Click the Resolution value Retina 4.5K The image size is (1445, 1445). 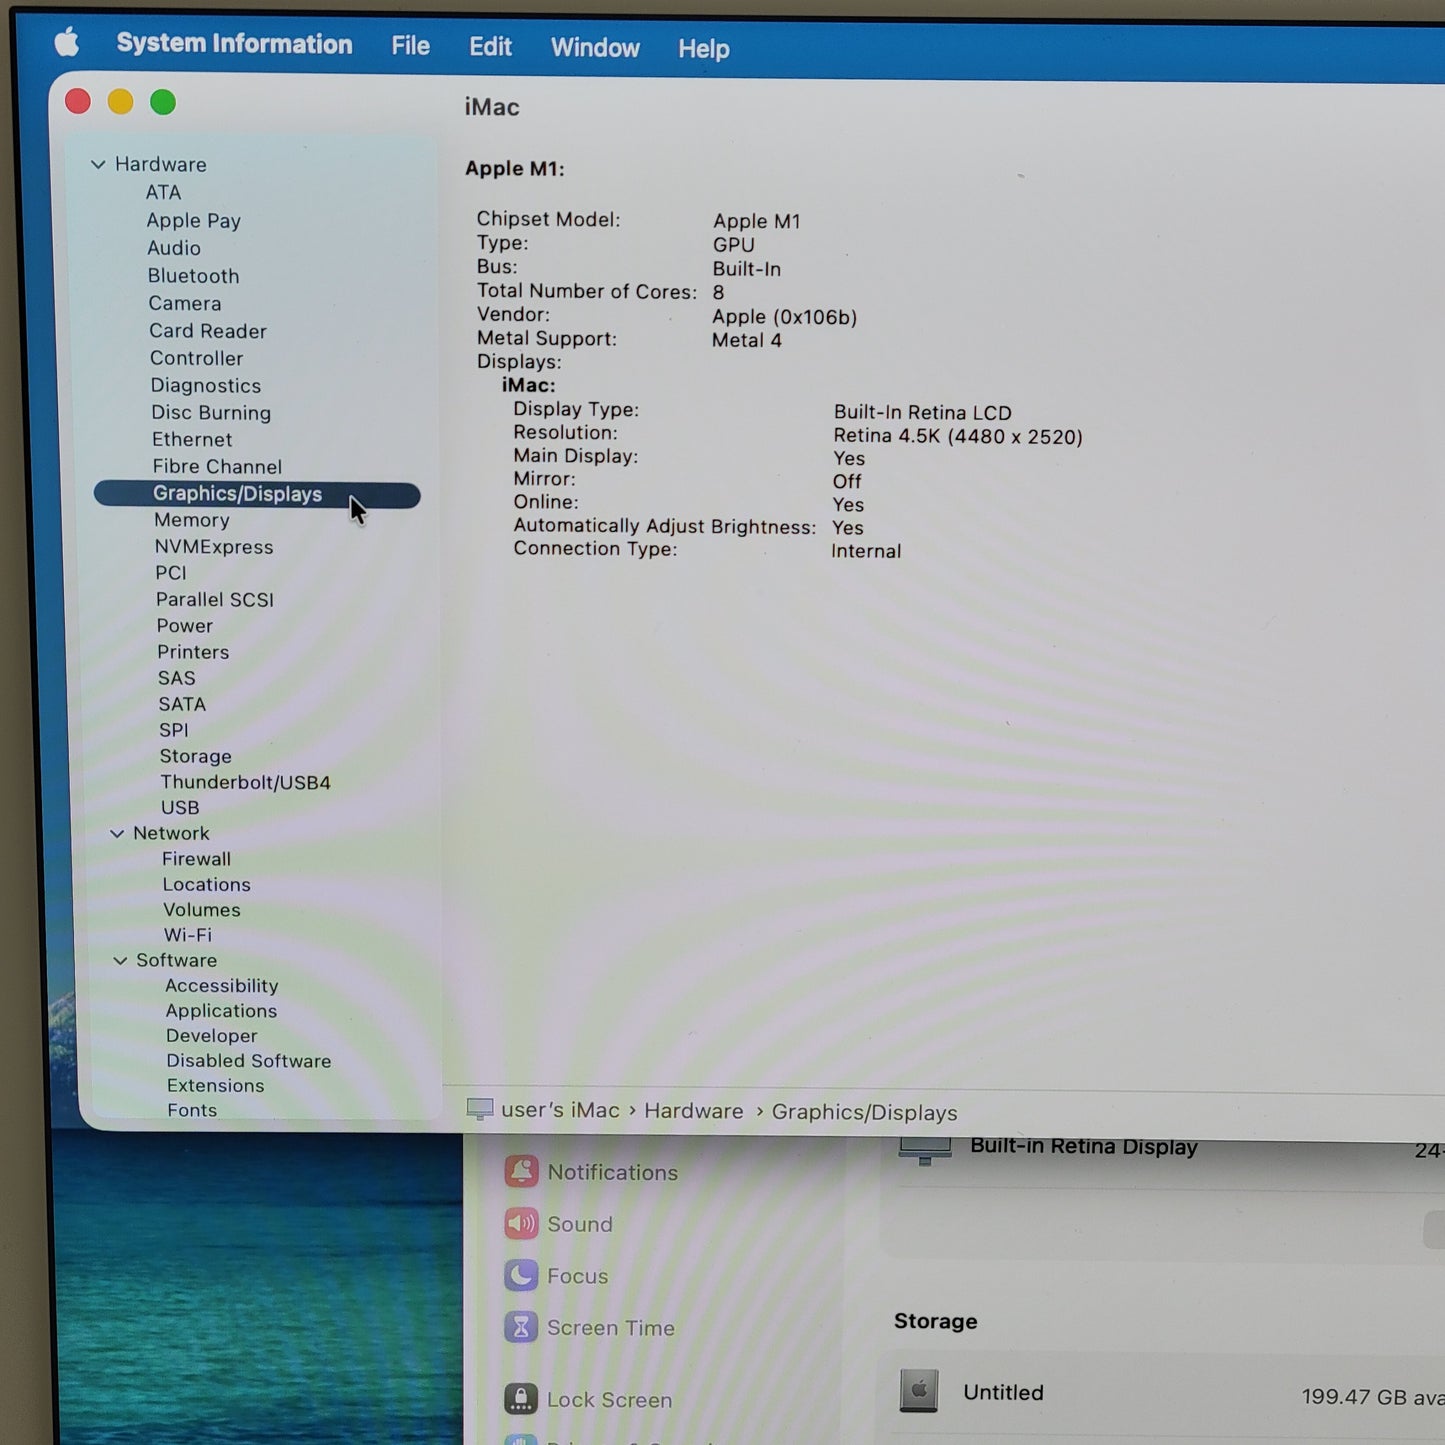point(958,436)
